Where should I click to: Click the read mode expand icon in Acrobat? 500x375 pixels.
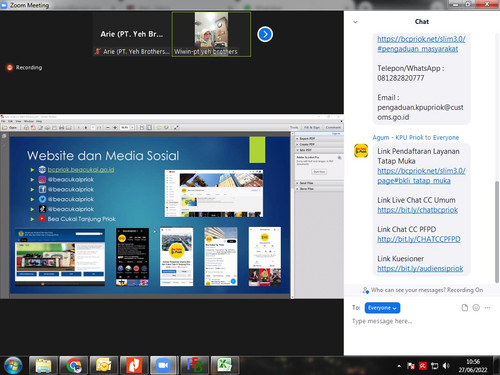(x=176, y=128)
